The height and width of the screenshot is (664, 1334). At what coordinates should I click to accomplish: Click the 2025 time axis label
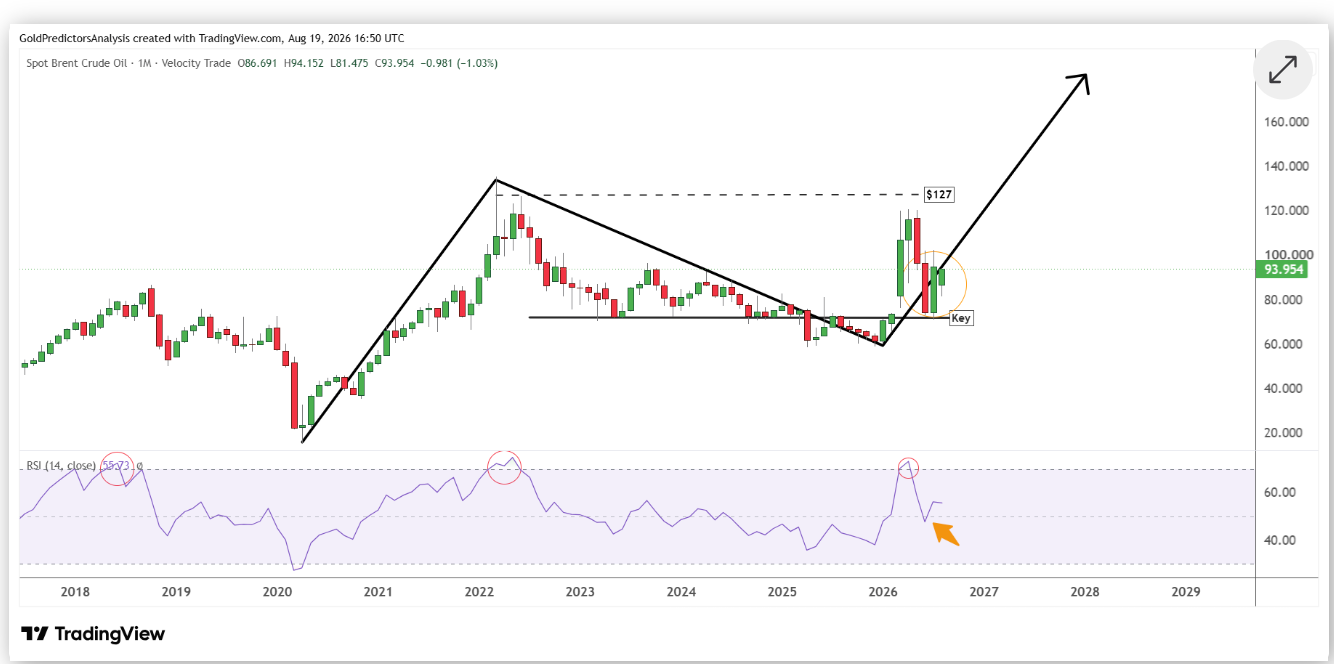click(782, 592)
